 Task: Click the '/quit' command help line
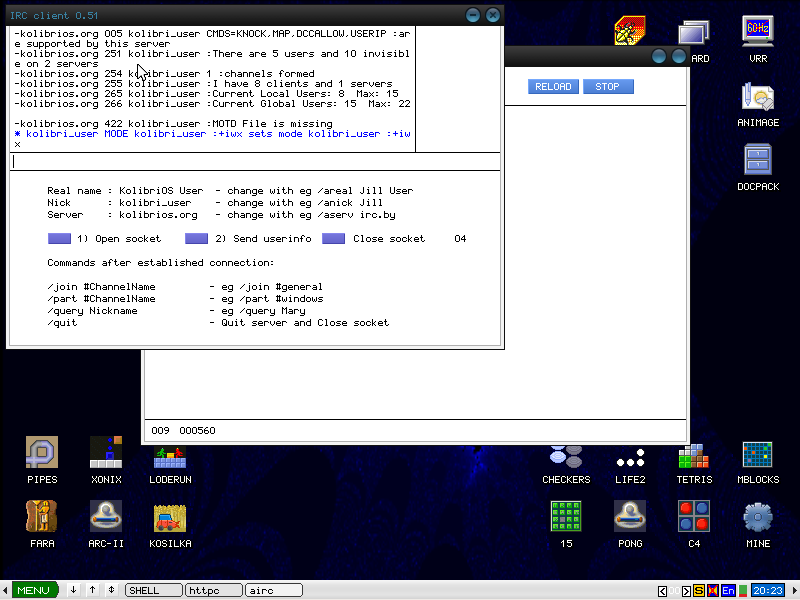click(x=218, y=323)
